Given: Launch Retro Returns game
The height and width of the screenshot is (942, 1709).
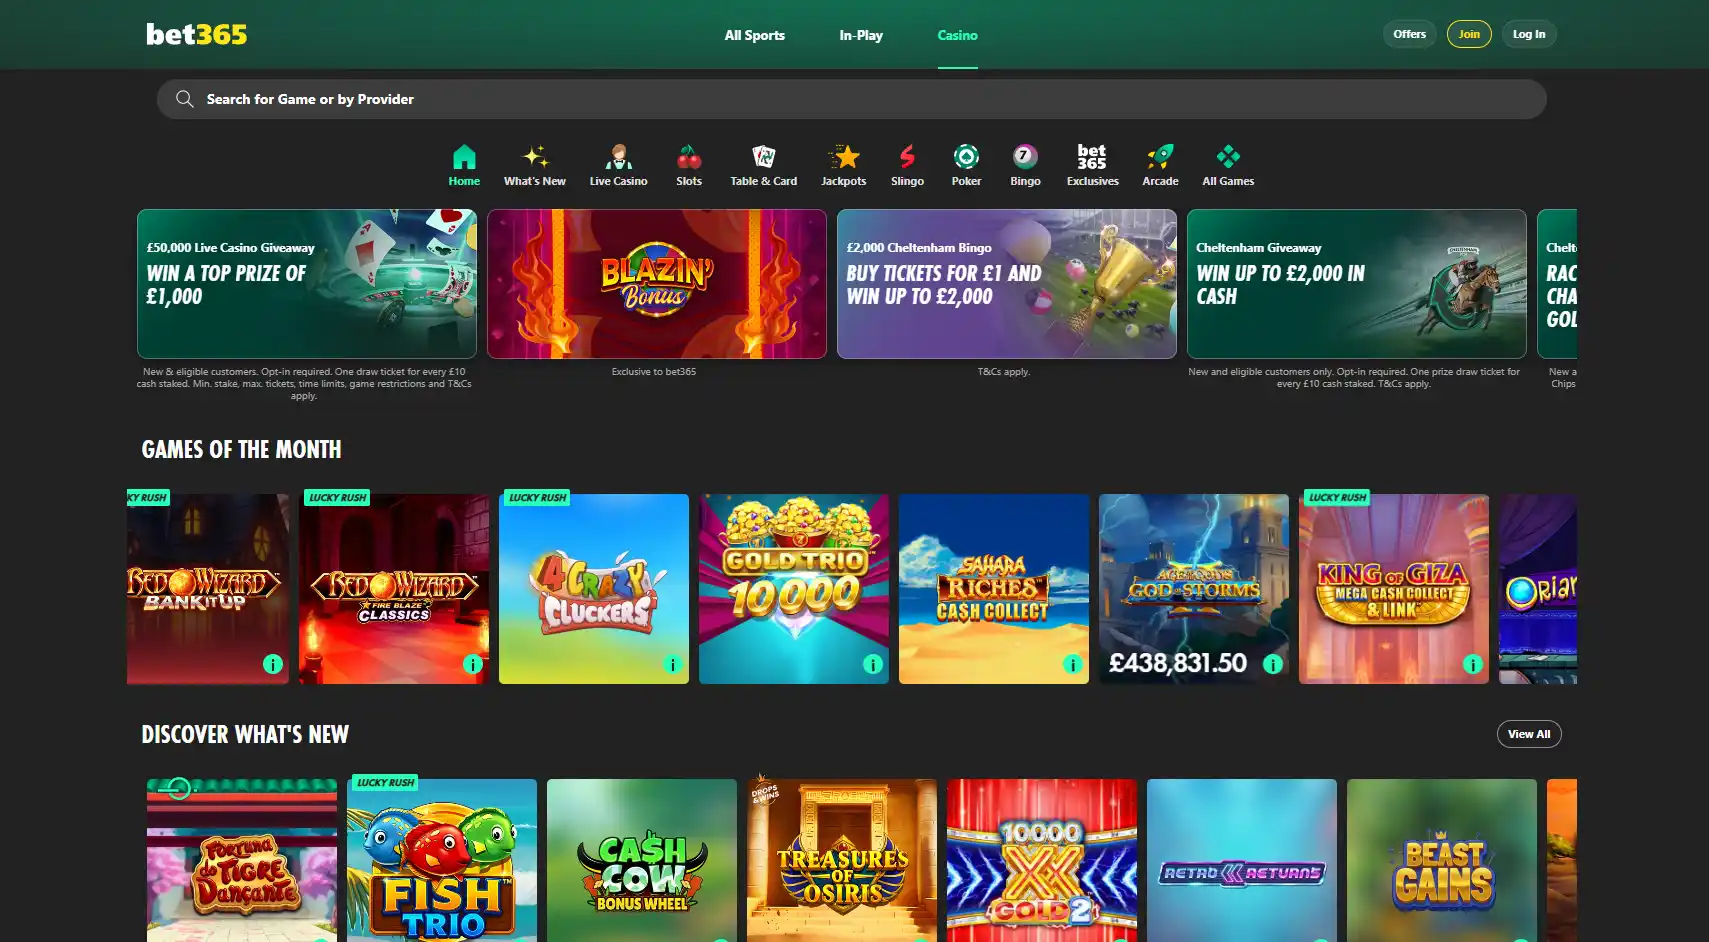Looking at the screenshot, I should (1242, 860).
